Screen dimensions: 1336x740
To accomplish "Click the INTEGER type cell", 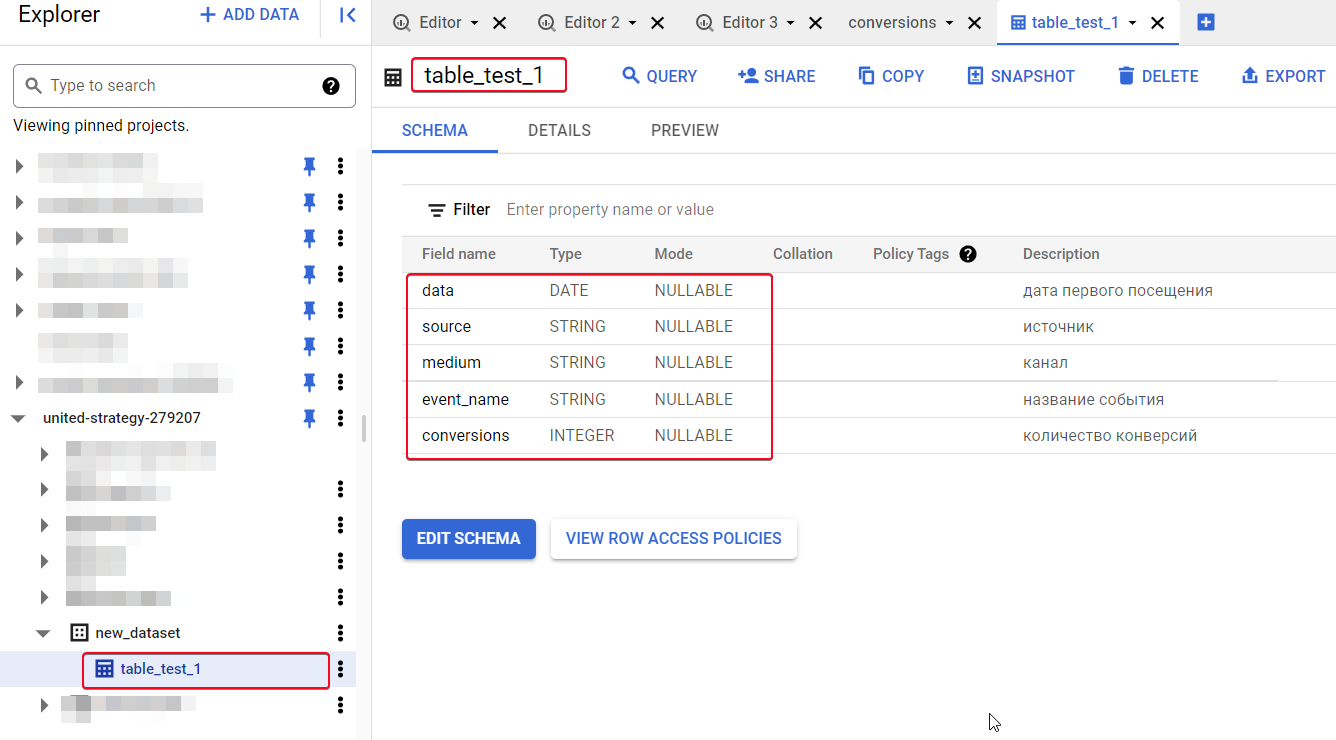I will tap(582, 436).
